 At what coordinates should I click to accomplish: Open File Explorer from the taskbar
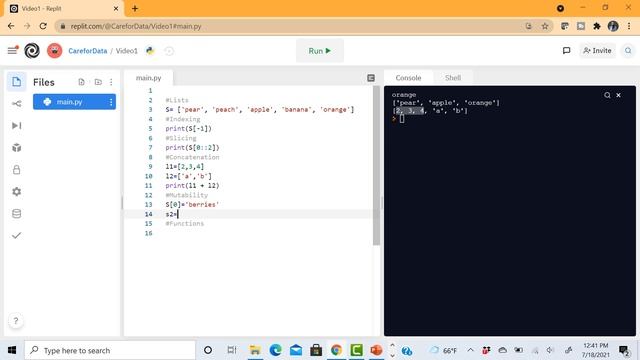(255, 350)
